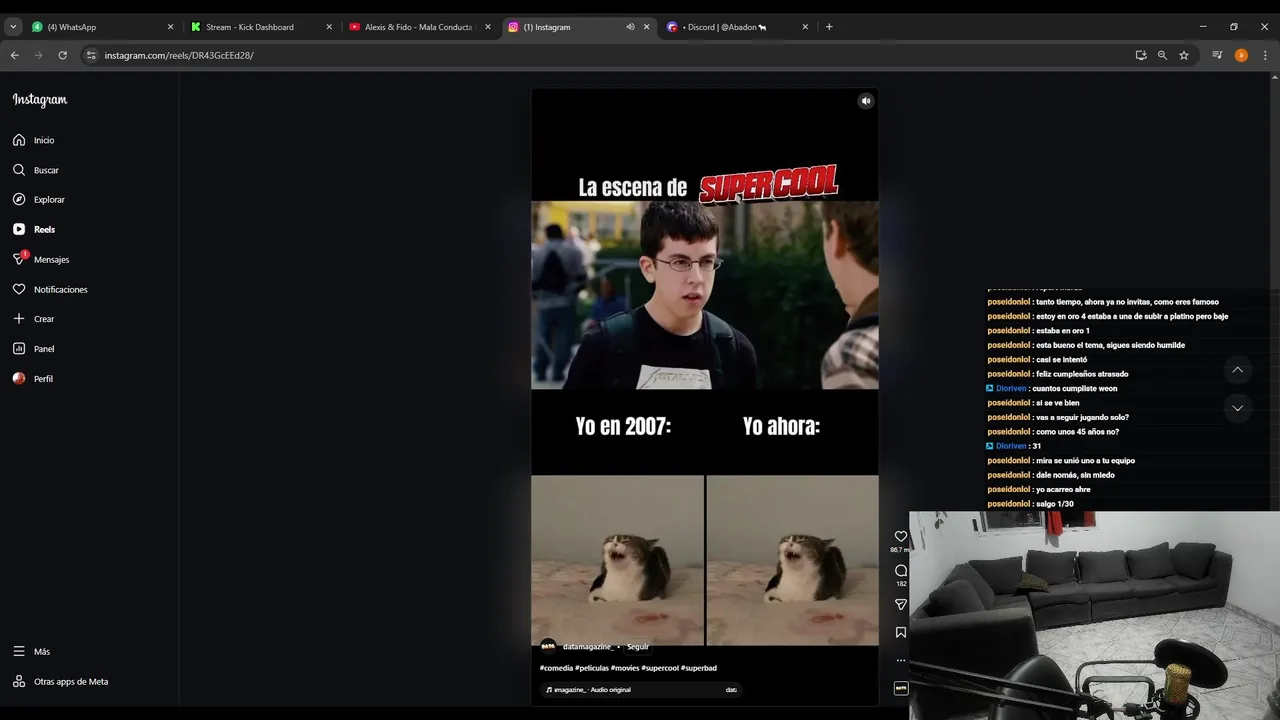Follow datamagazine_ with Seguir button
This screenshot has width=1280, height=720.
(x=638, y=647)
